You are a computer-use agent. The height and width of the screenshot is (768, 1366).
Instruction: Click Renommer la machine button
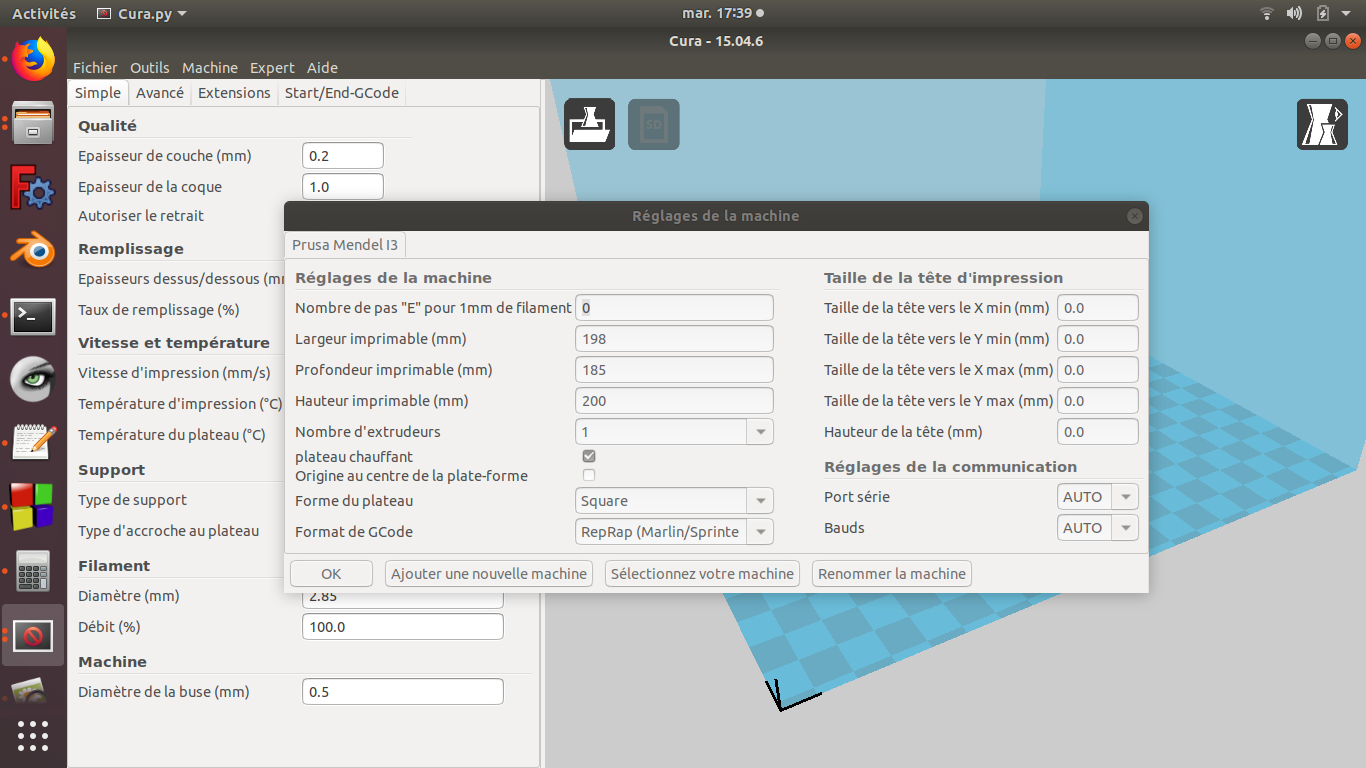pyautogui.click(x=892, y=574)
